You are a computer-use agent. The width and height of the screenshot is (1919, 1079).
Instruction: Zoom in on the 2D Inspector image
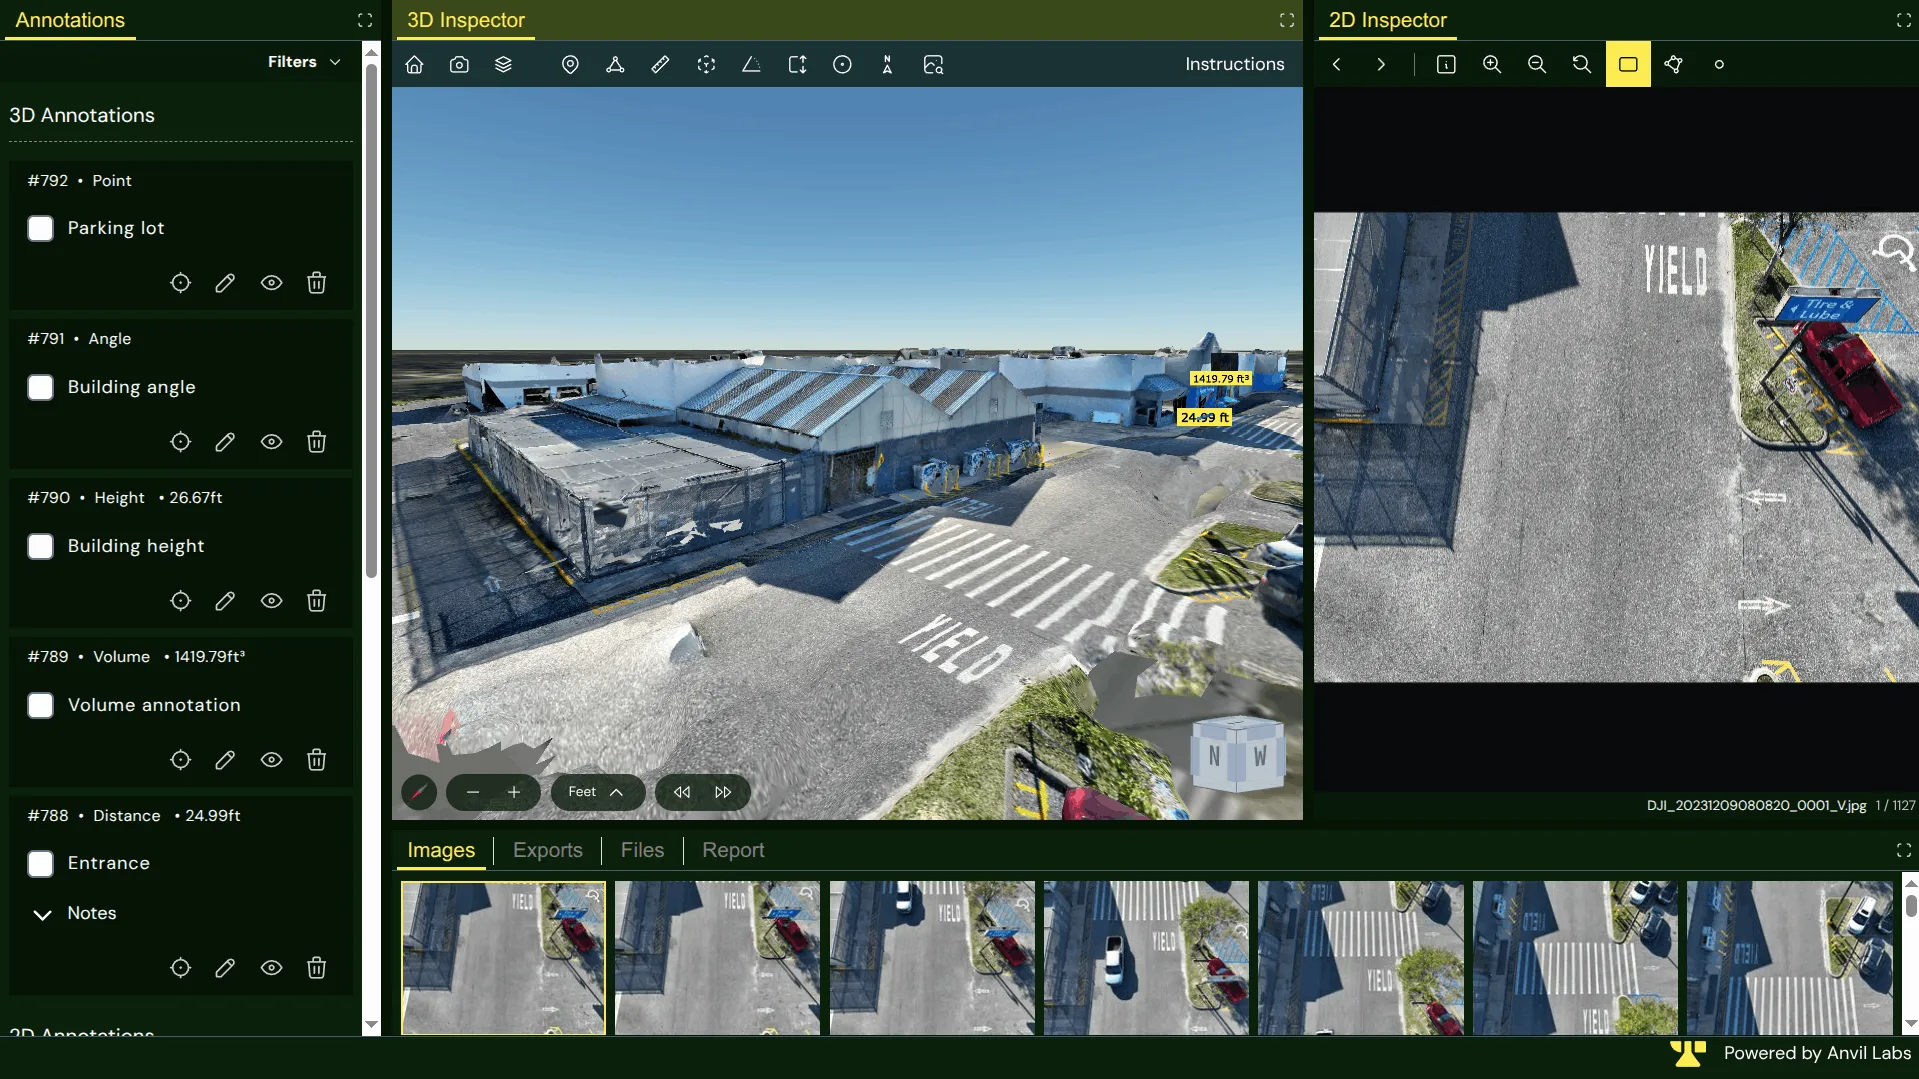(1492, 65)
